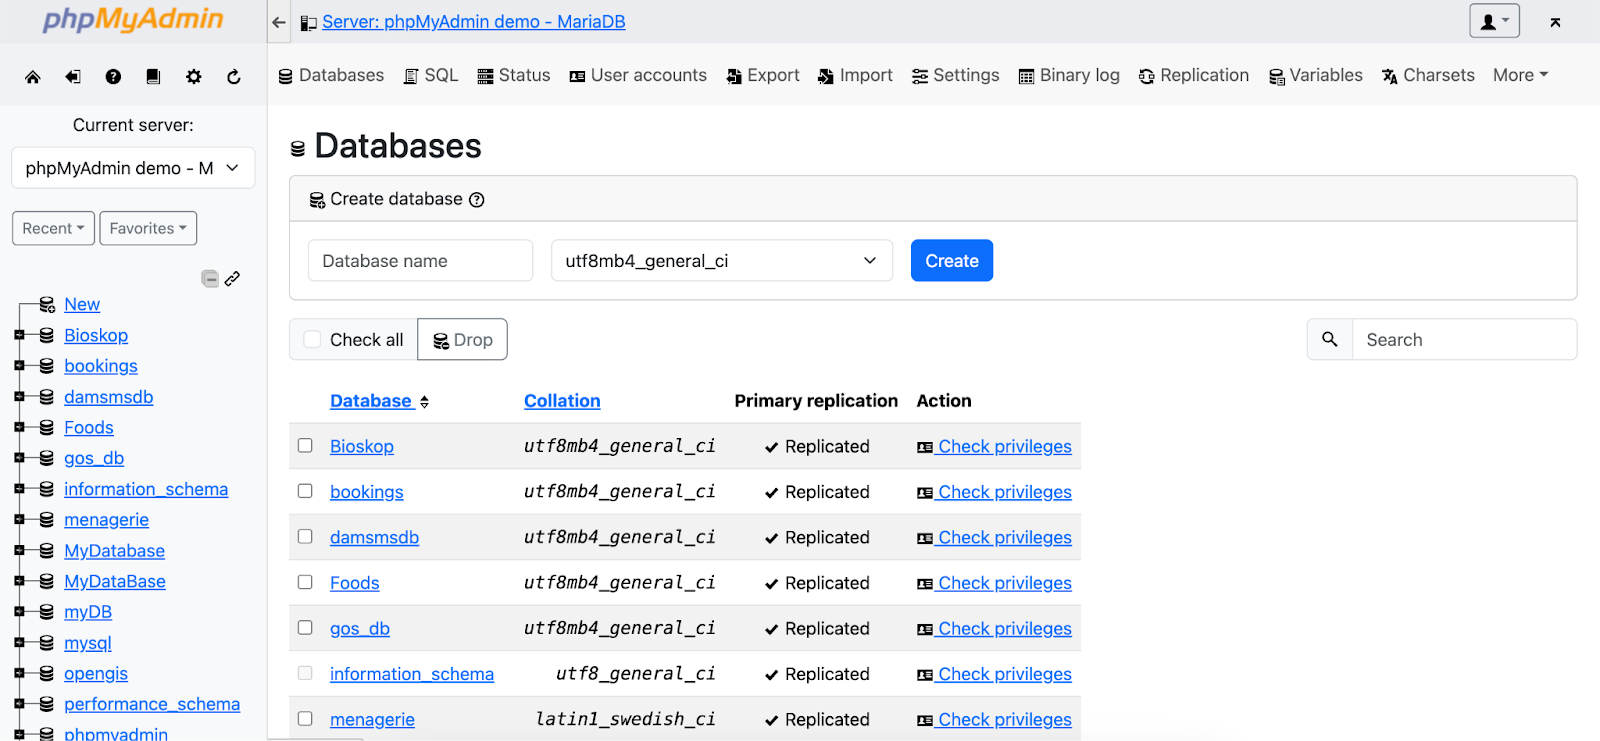Click the collapse-all icon in navigation tree

pos(210,279)
